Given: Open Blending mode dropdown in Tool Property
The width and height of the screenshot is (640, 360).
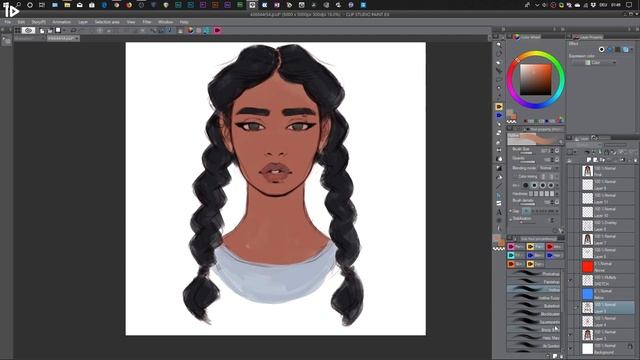Looking at the screenshot, I should click(x=549, y=168).
